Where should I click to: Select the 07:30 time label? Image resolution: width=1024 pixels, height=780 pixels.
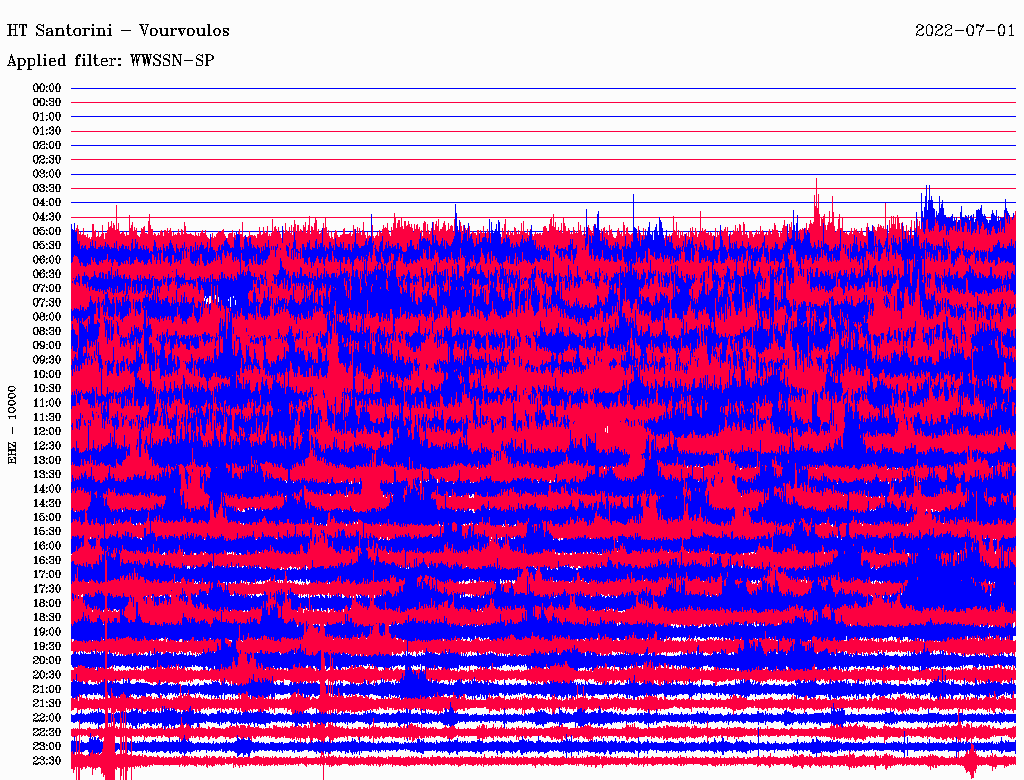(x=47, y=302)
